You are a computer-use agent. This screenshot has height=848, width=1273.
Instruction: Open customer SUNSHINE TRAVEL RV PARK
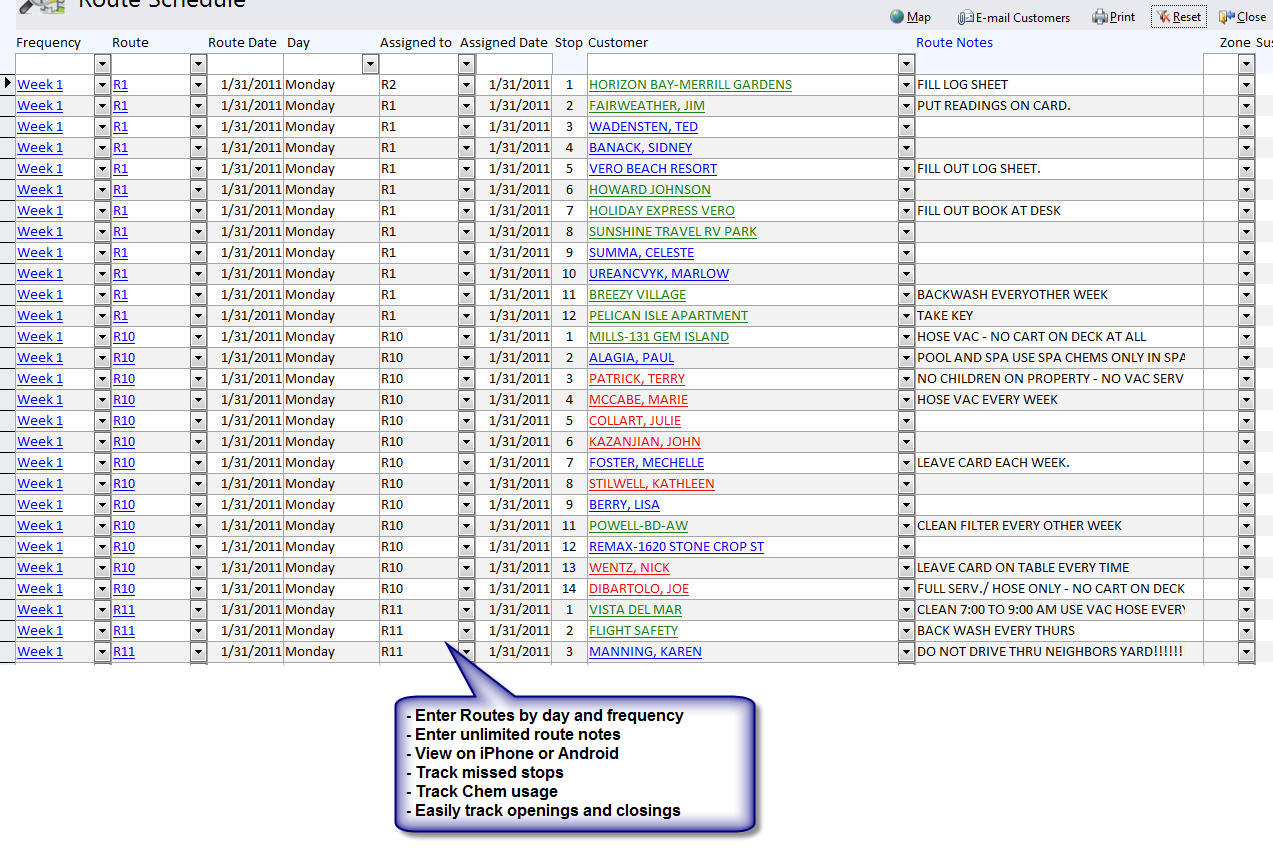[673, 232]
